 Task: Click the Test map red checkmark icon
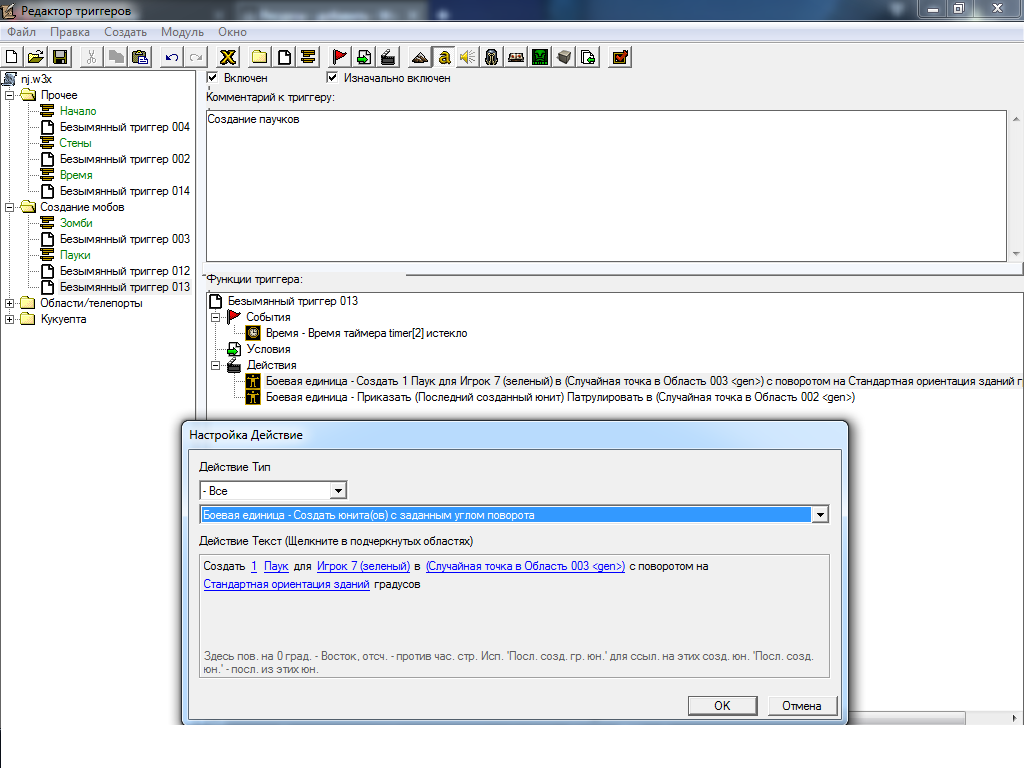pos(620,57)
